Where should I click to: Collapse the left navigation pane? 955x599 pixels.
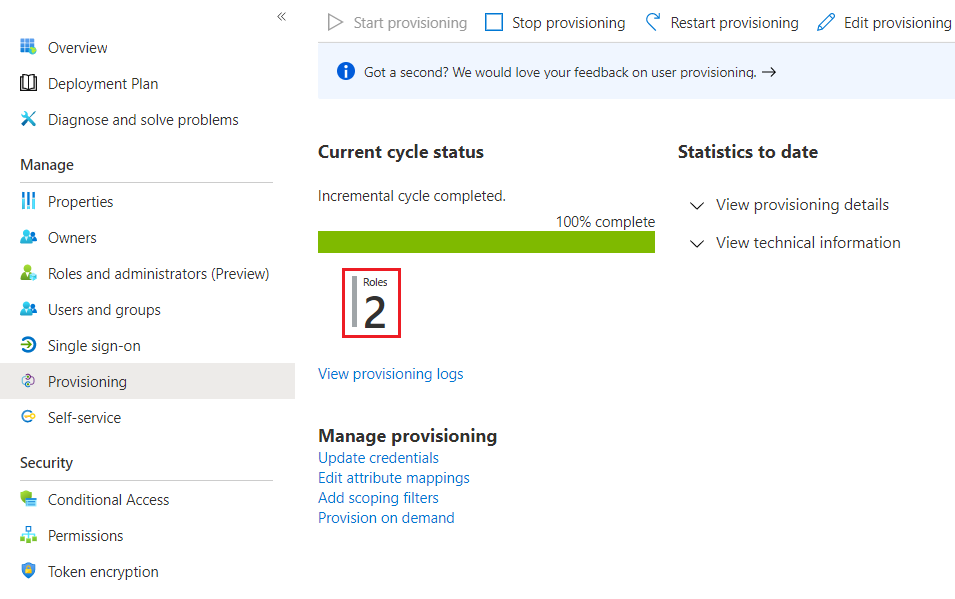(x=281, y=16)
